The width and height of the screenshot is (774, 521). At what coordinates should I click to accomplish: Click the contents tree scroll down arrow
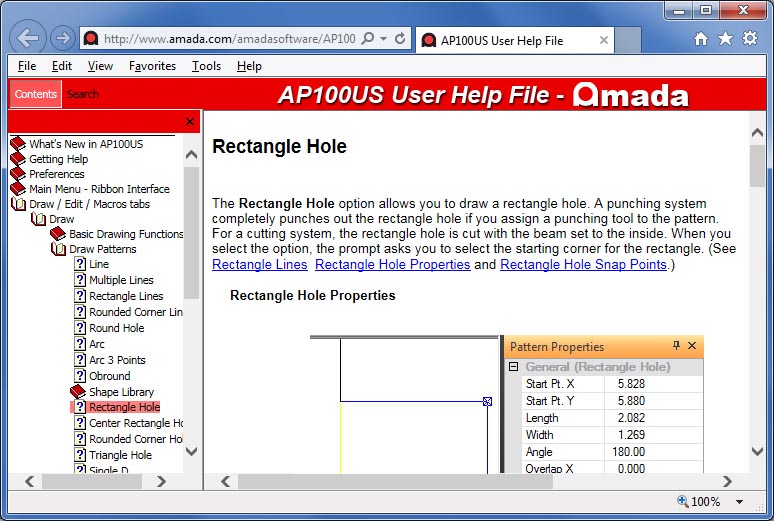coord(192,451)
